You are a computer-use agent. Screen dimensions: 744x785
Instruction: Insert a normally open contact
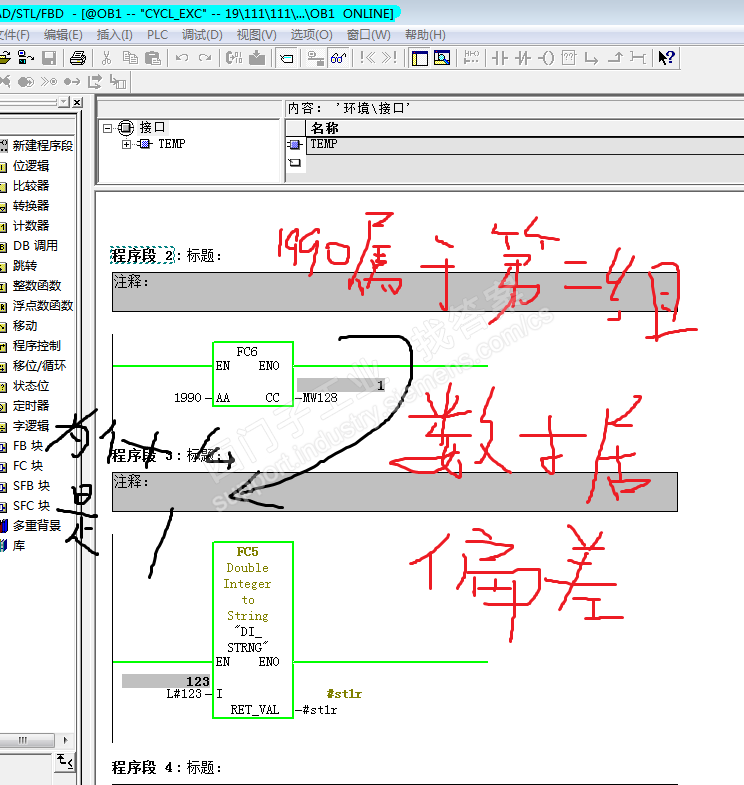click(500, 58)
